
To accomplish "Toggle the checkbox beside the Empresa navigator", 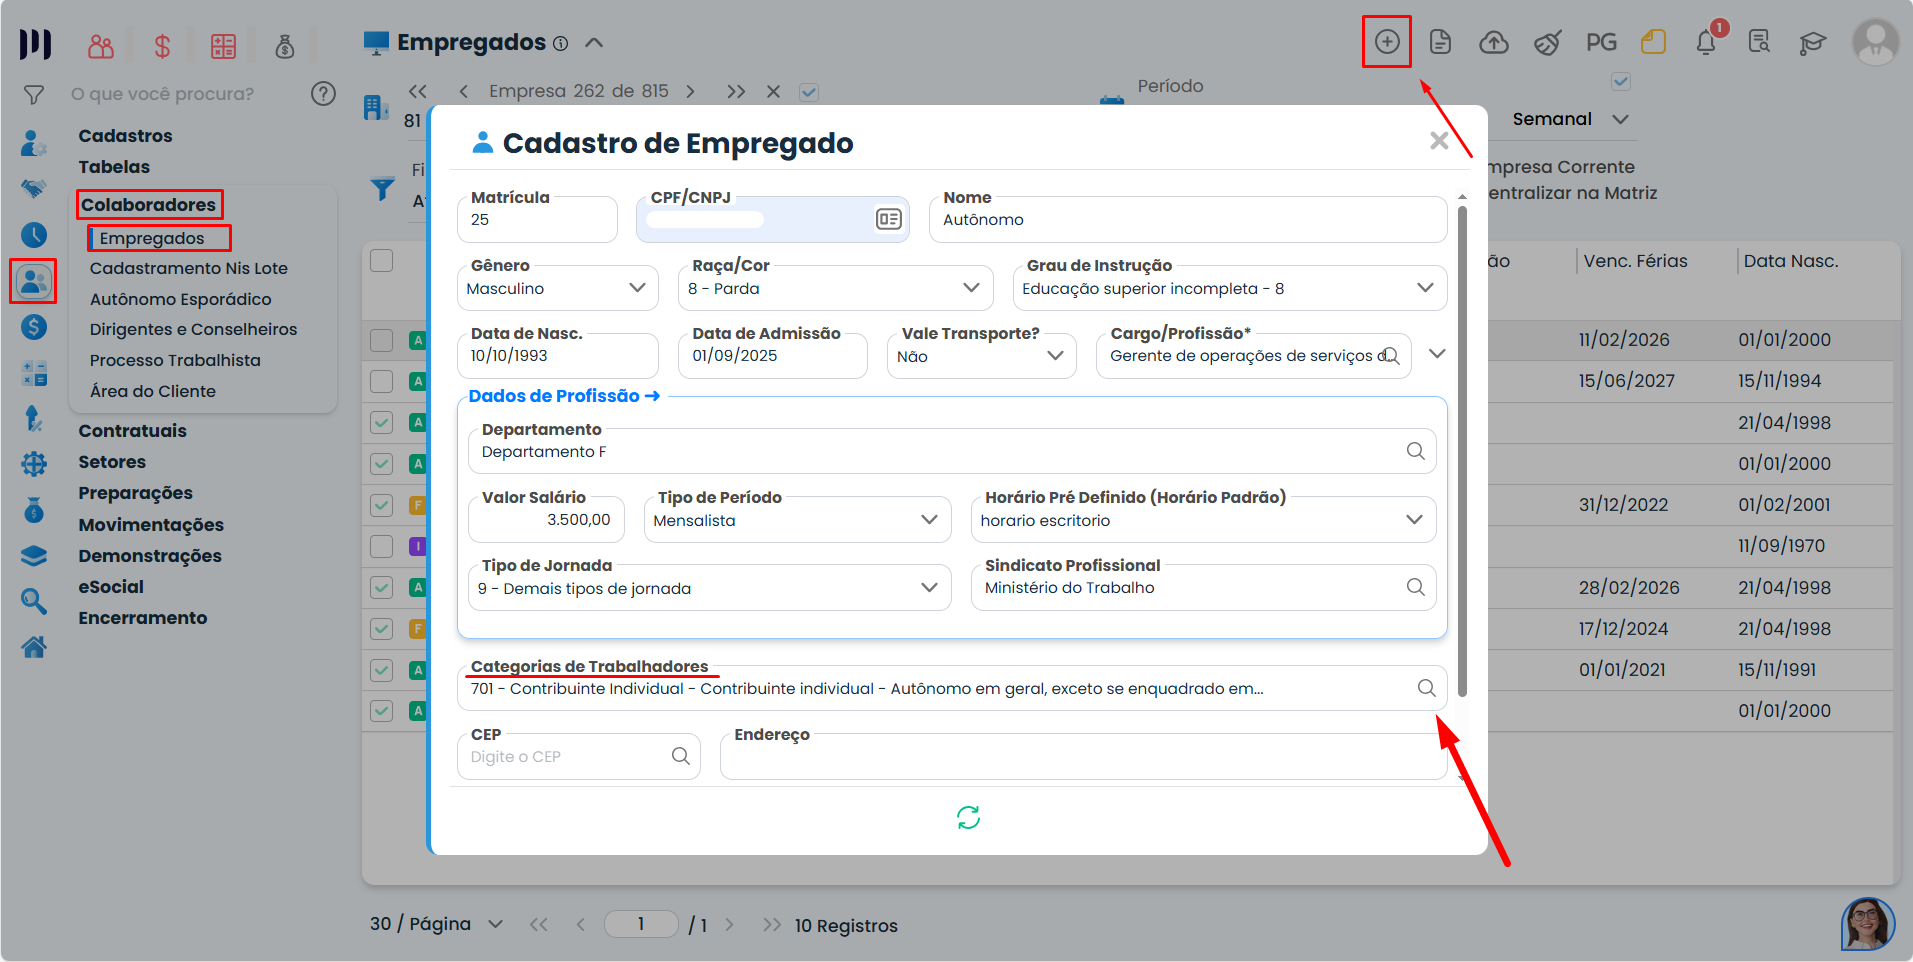I will click(809, 92).
